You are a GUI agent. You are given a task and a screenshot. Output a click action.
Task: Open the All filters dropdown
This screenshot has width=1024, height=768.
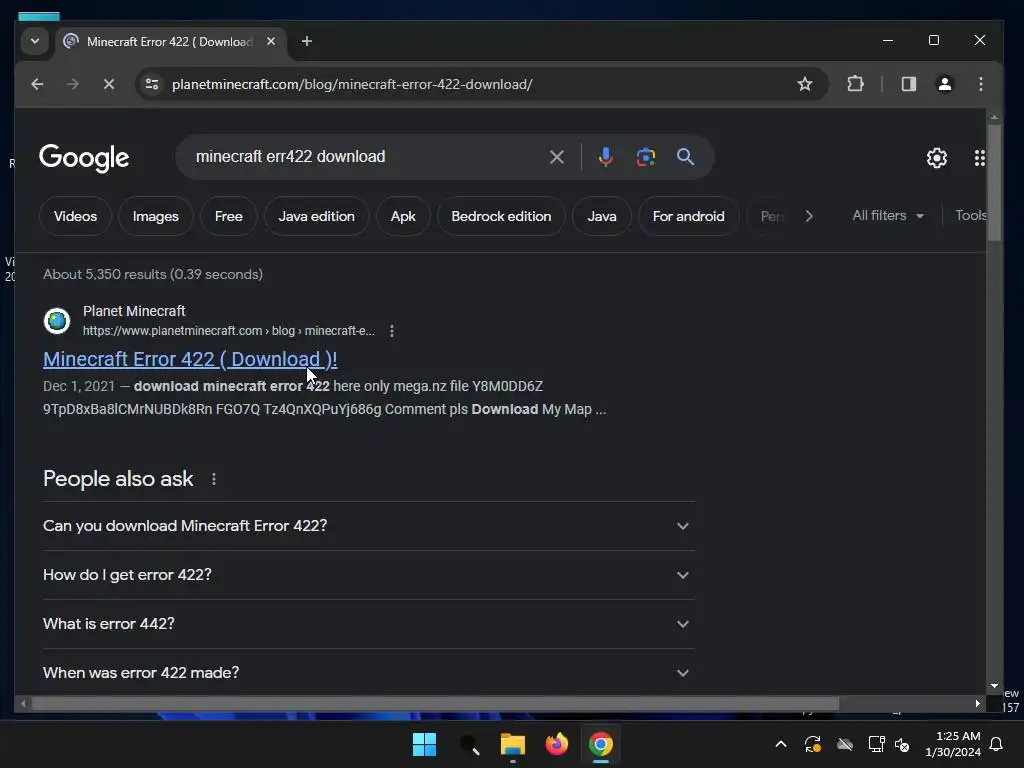[888, 216]
